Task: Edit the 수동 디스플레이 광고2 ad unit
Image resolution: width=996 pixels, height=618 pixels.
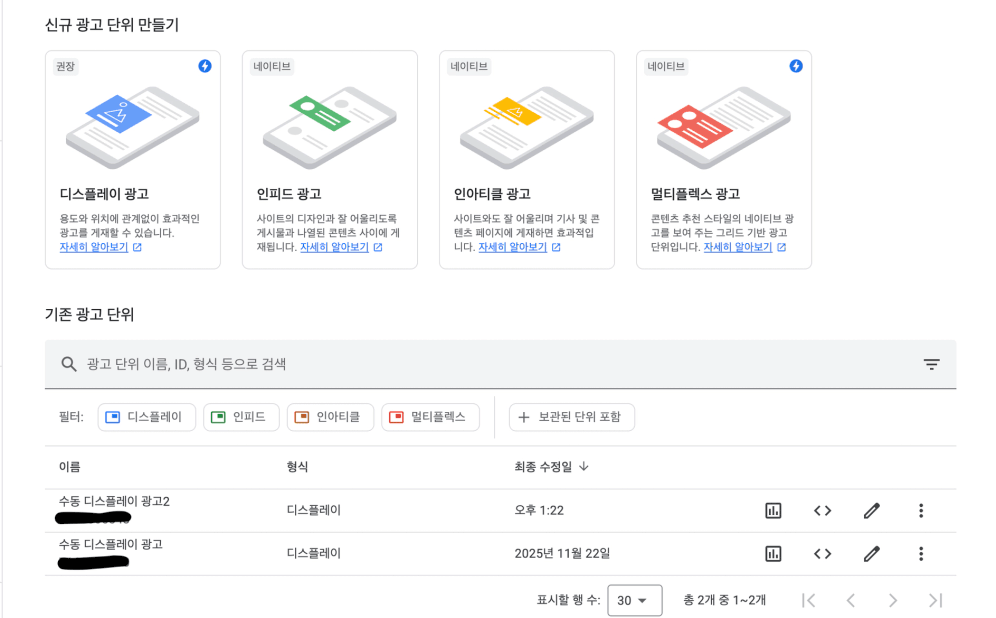Action: (x=871, y=511)
